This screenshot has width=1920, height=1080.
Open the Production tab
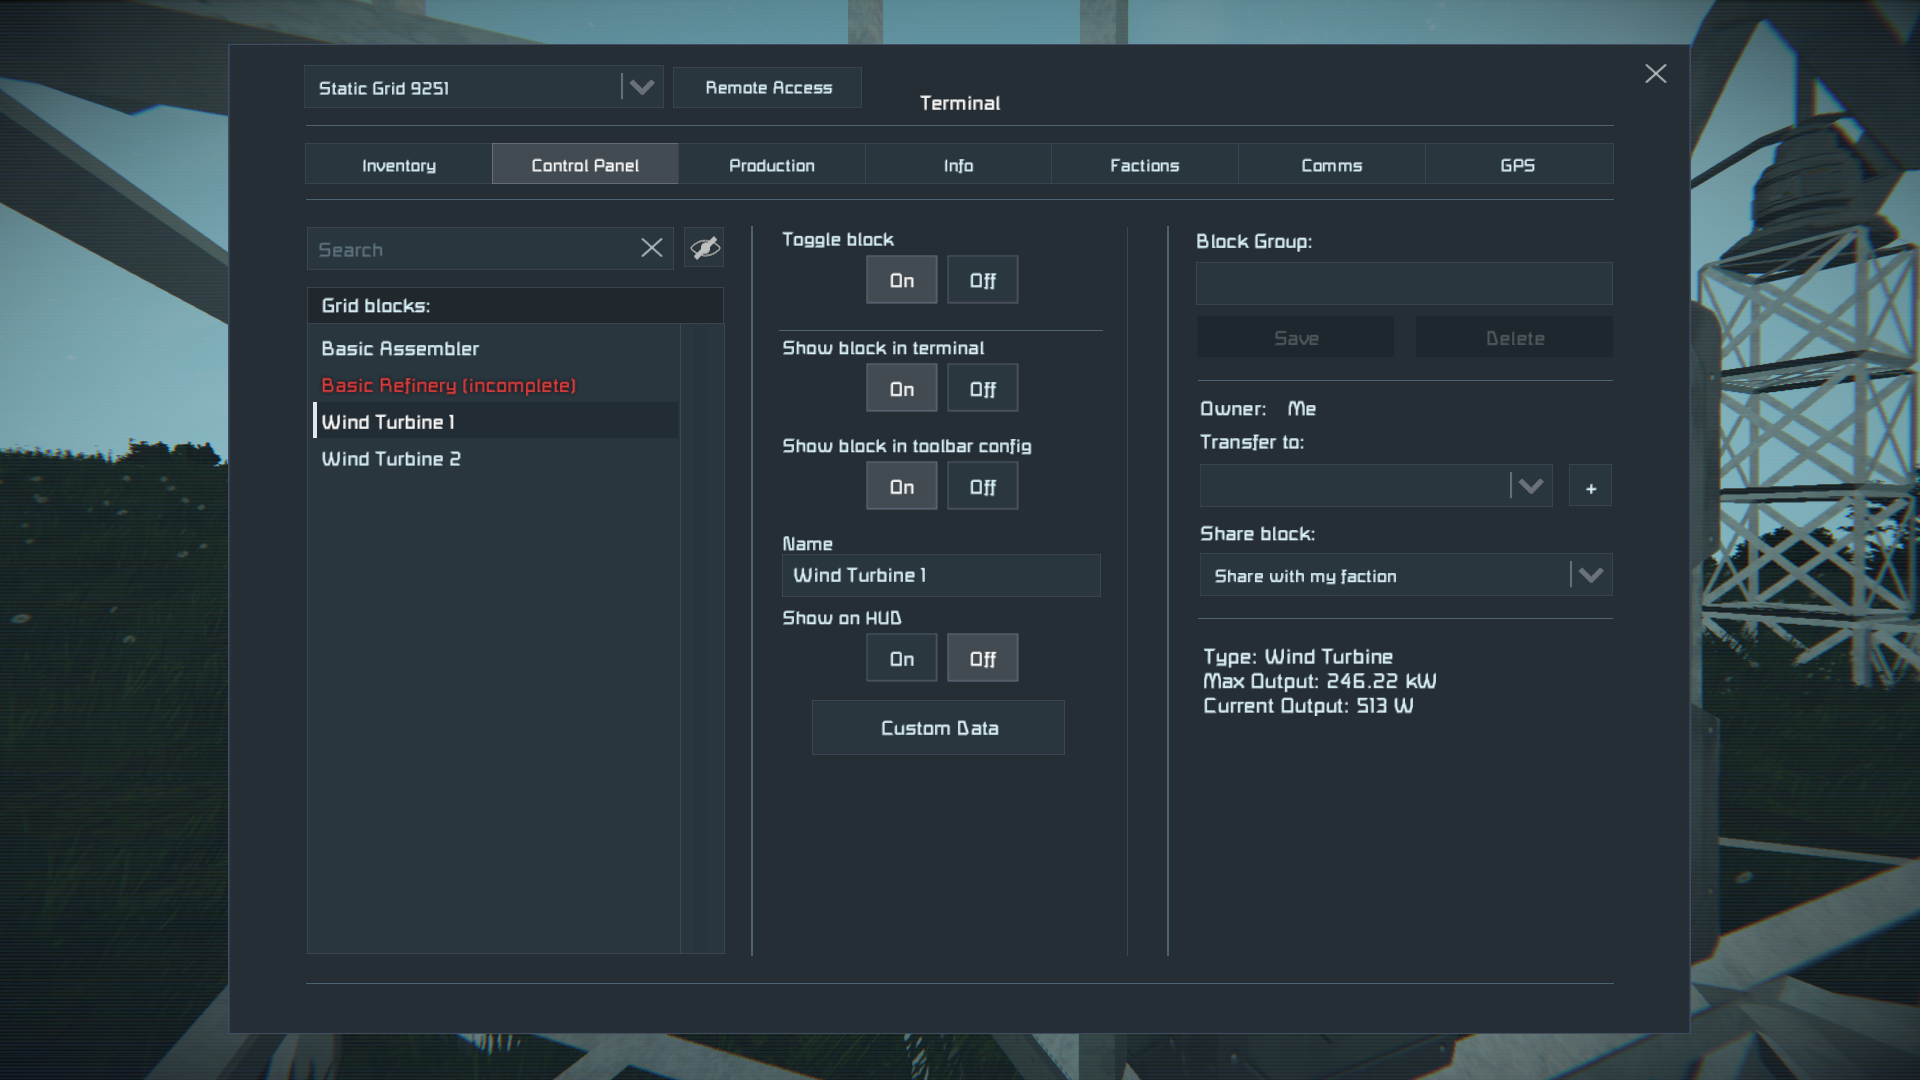[x=771, y=165]
